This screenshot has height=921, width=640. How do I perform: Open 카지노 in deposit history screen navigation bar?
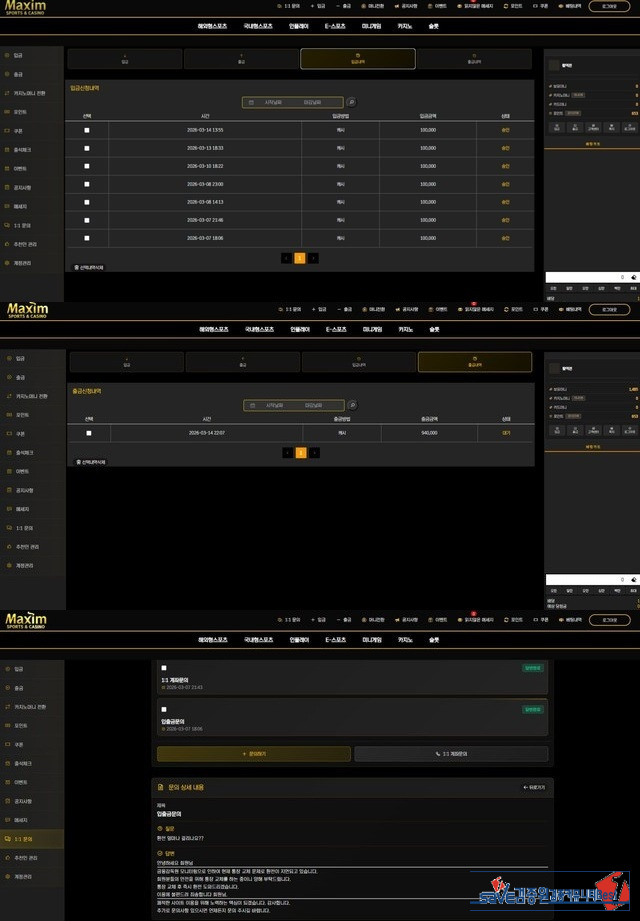(405, 26)
